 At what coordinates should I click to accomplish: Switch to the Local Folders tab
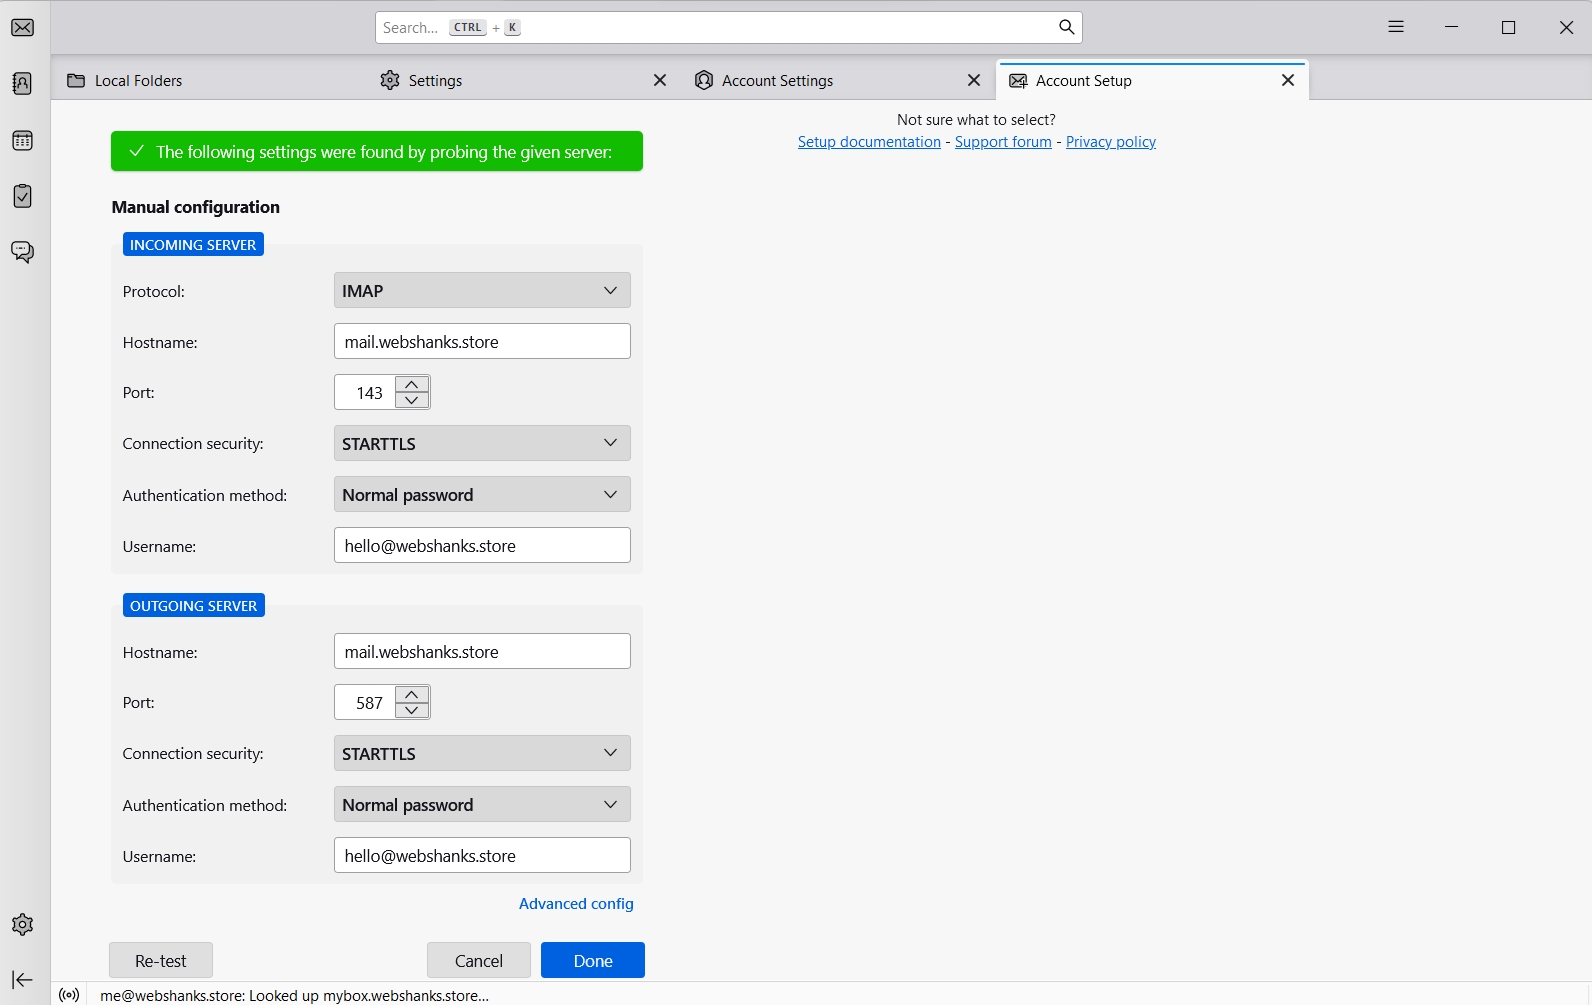[138, 81]
